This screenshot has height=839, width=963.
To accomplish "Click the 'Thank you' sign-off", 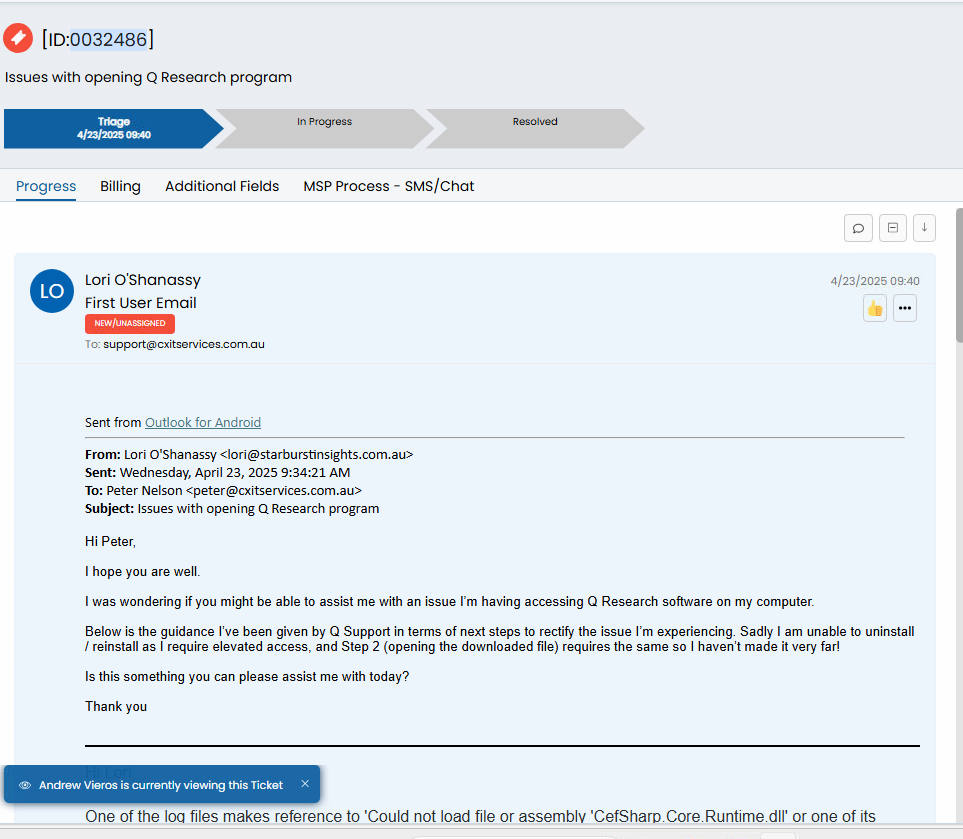I will click(x=115, y=706).
